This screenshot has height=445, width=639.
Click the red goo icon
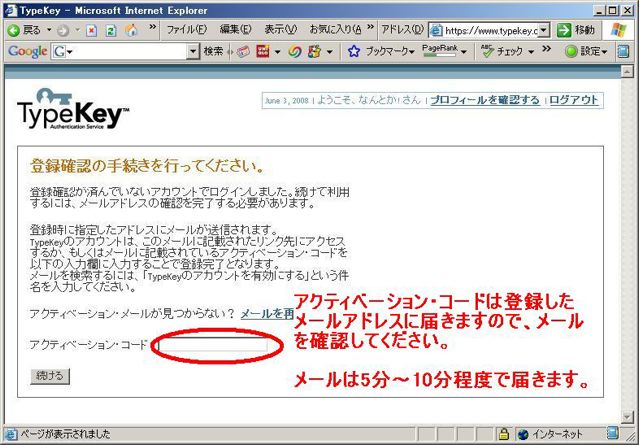263,51
